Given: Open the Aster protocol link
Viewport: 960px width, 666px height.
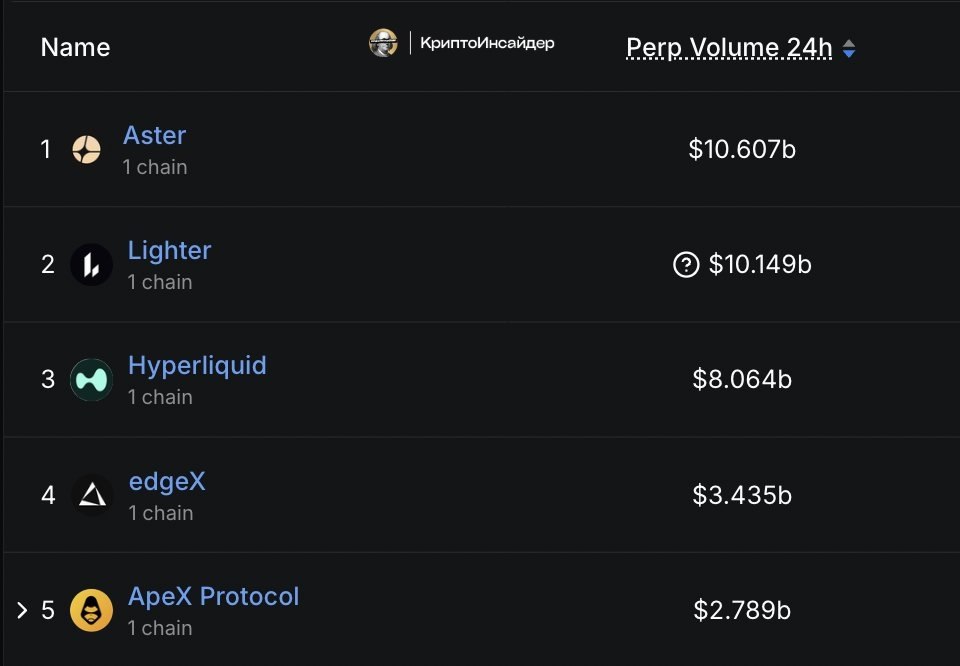Looking at the screenshot, I should coord(154,135).
